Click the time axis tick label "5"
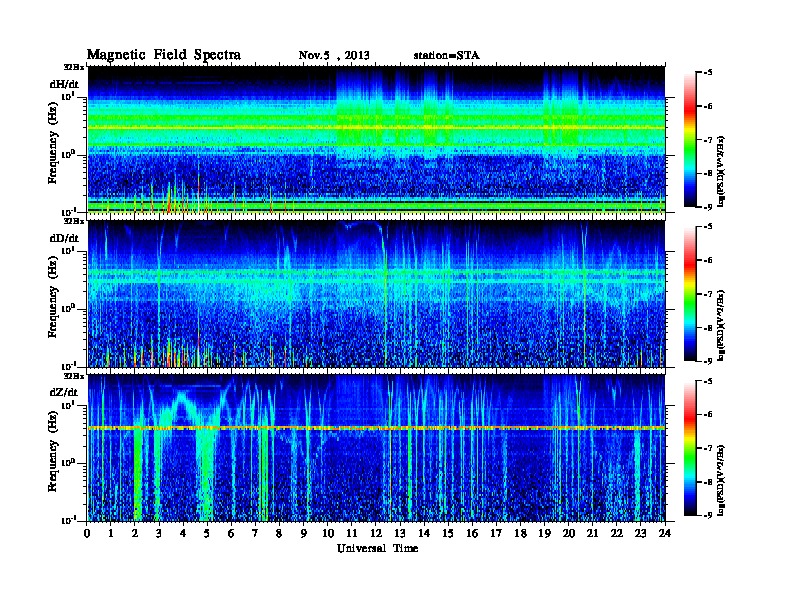 (x=207, y=533)
